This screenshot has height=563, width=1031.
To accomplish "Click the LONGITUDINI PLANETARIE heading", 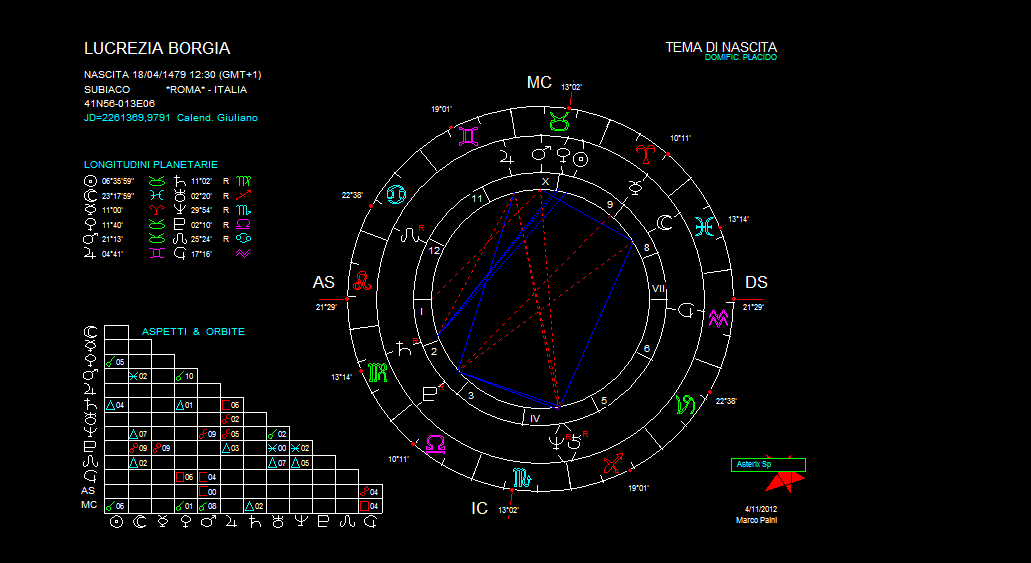I will point(151,164).
